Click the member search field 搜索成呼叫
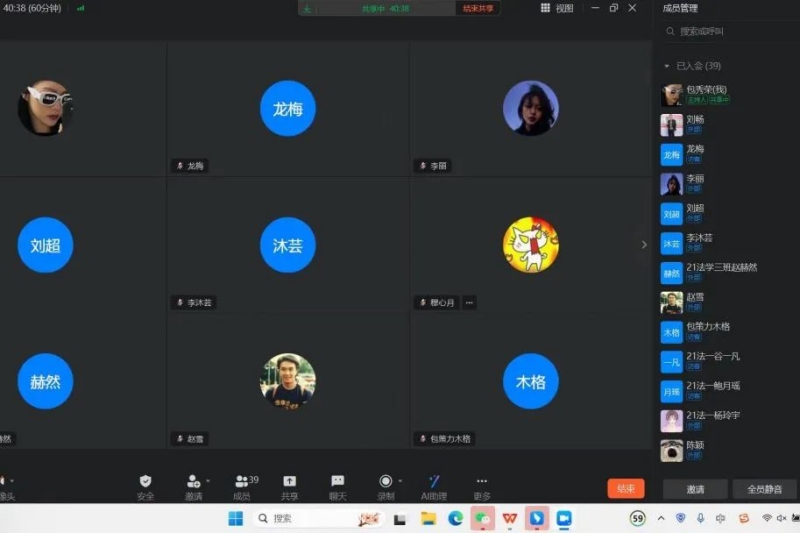The height and width of the screenshot is (533, 800). point(730,32)
